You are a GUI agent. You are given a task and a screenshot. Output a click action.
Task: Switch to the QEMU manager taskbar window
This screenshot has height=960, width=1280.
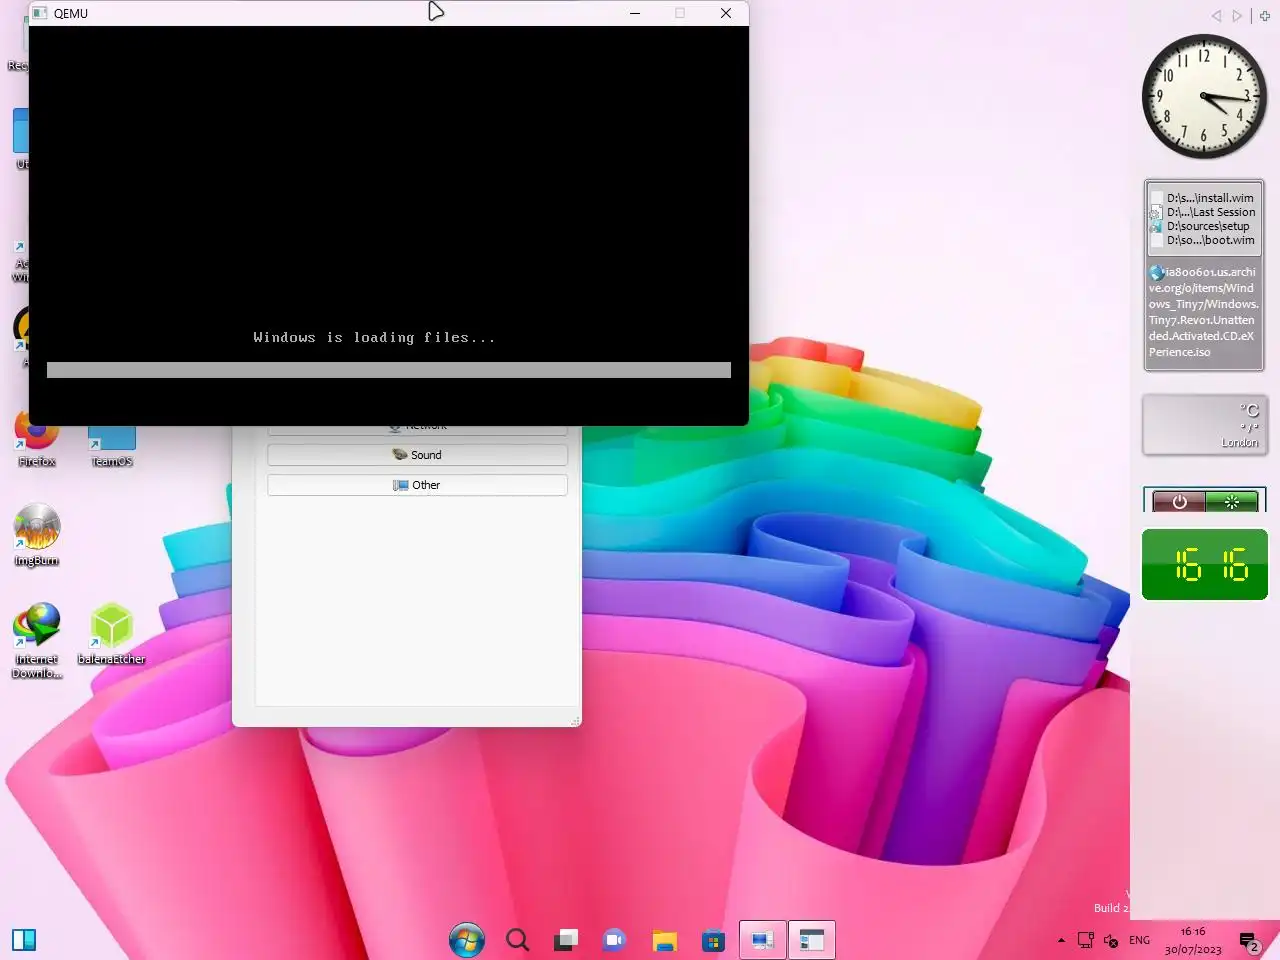point(762,940)
